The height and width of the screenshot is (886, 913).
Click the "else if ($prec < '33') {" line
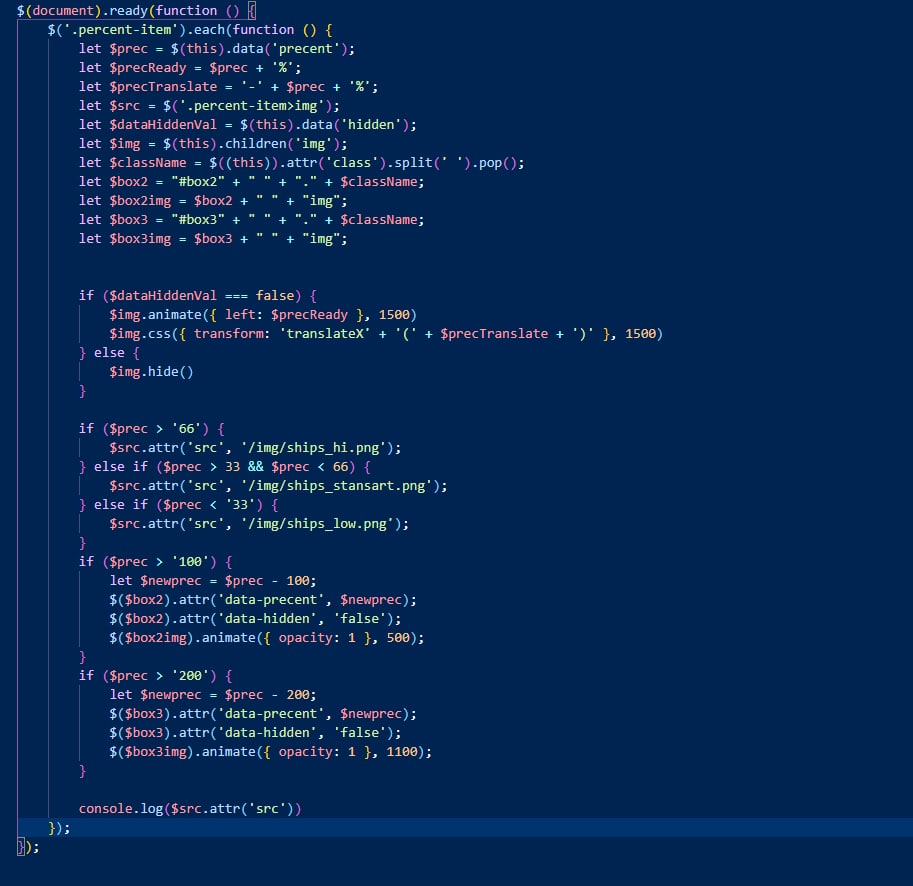(x=179, y=505)
